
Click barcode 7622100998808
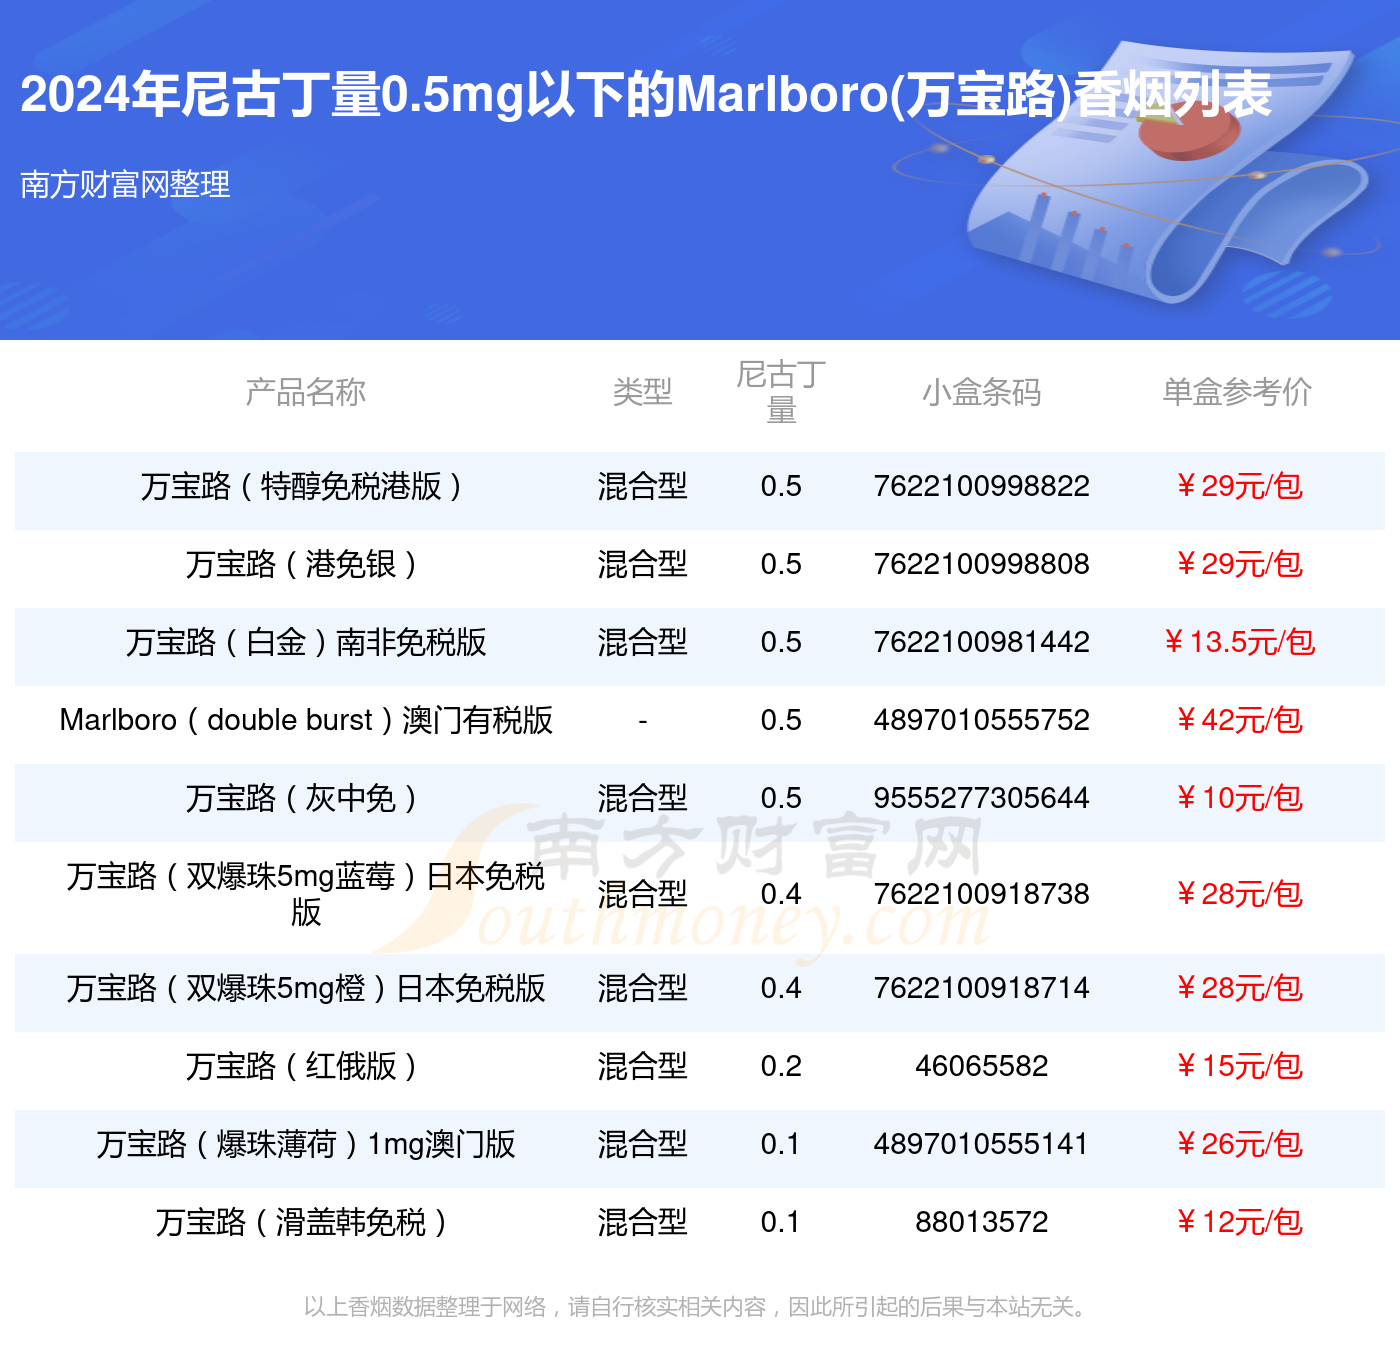tap(981, 565)
